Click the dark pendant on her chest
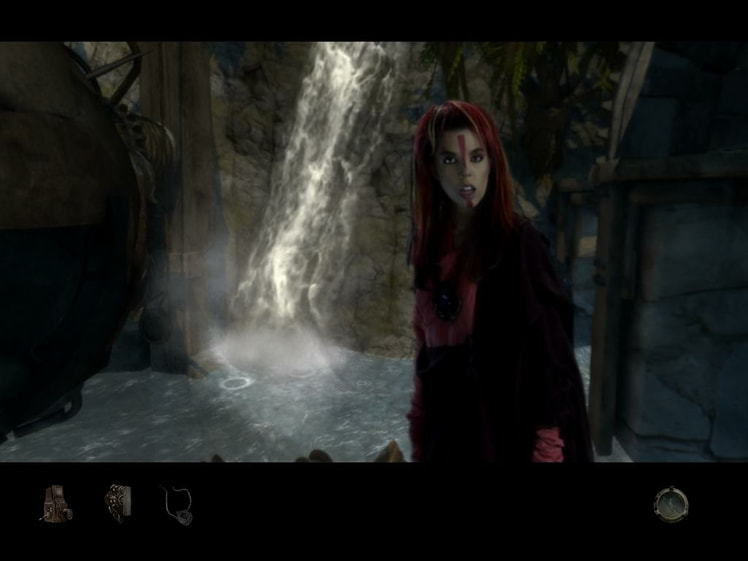 [447, 304]
